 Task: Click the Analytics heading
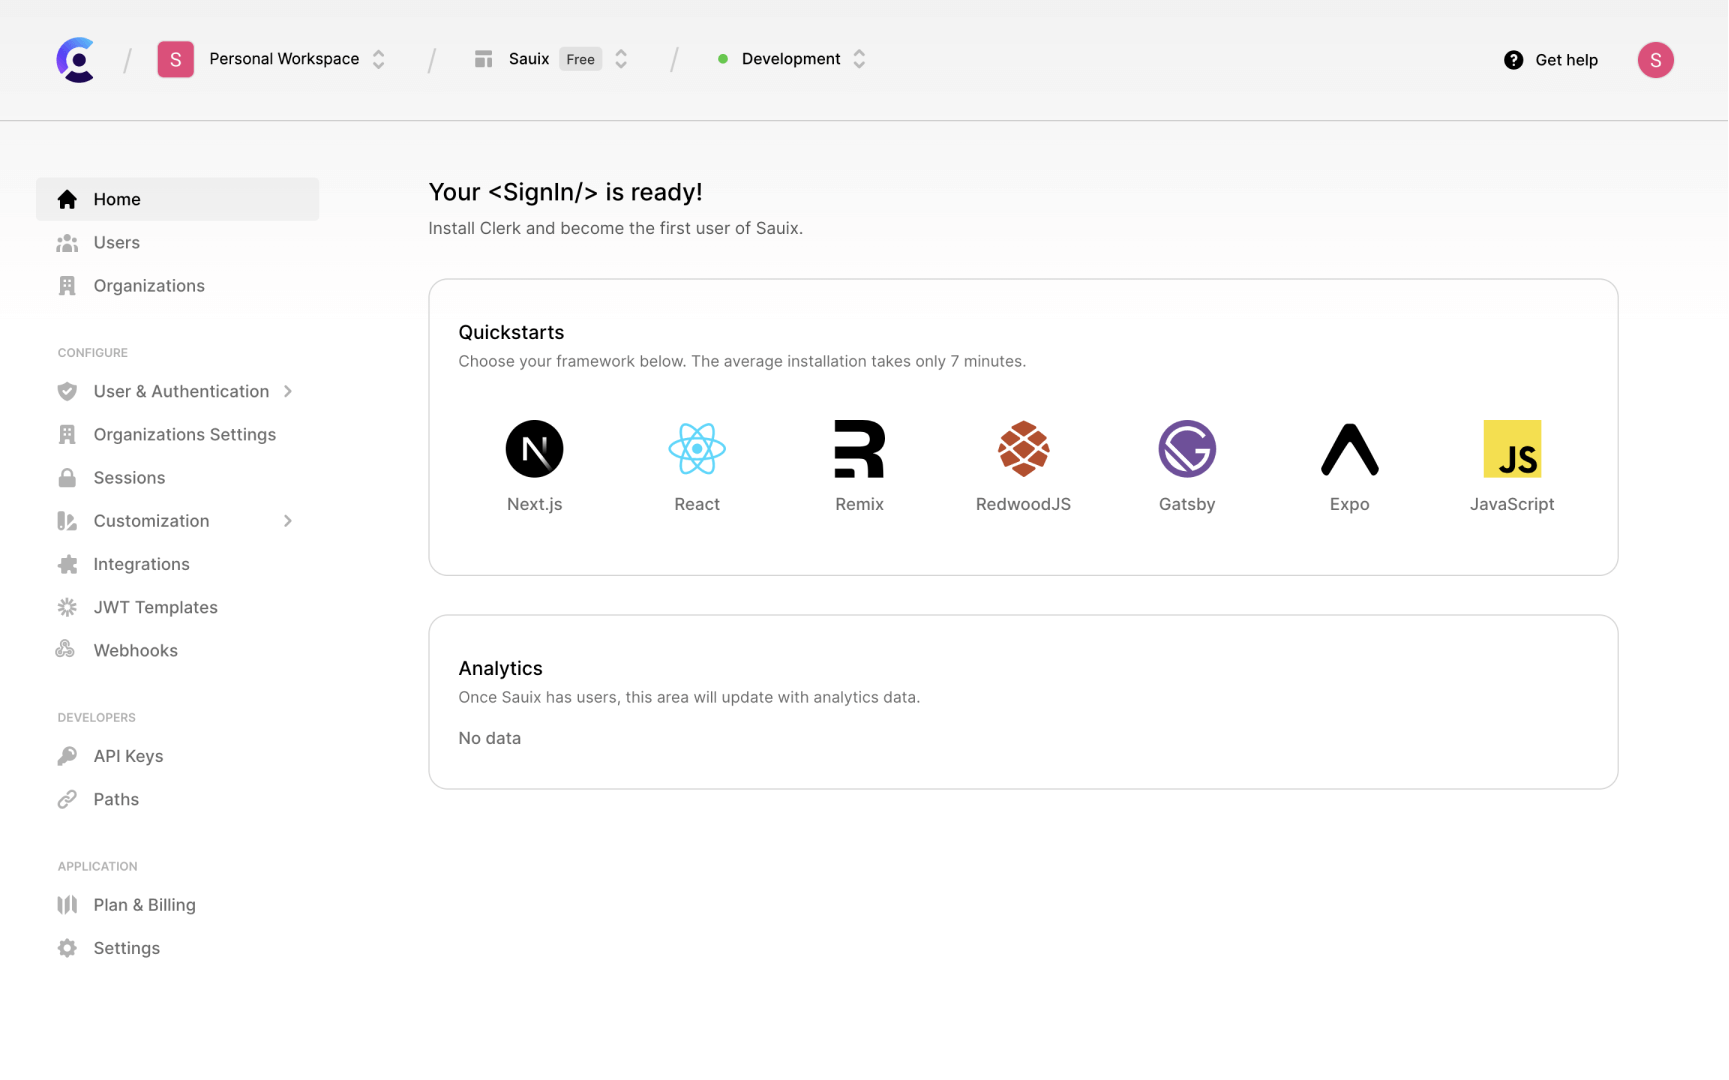click(x=500, y=669)
